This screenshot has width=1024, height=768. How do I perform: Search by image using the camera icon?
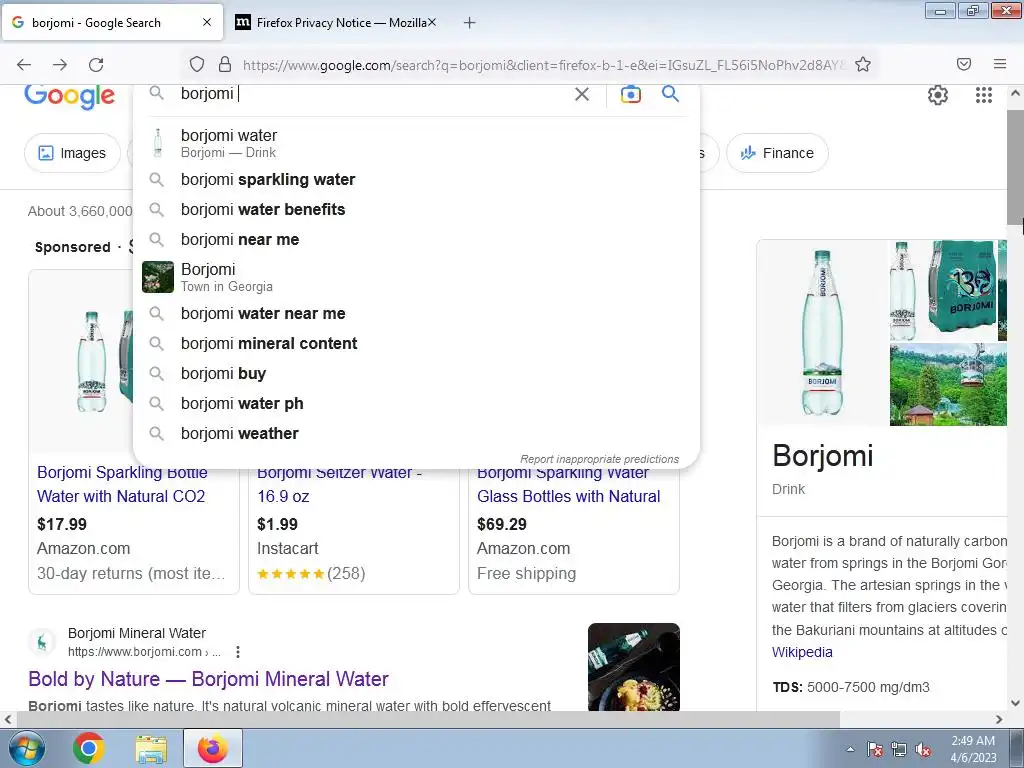(x=630, y=94)
